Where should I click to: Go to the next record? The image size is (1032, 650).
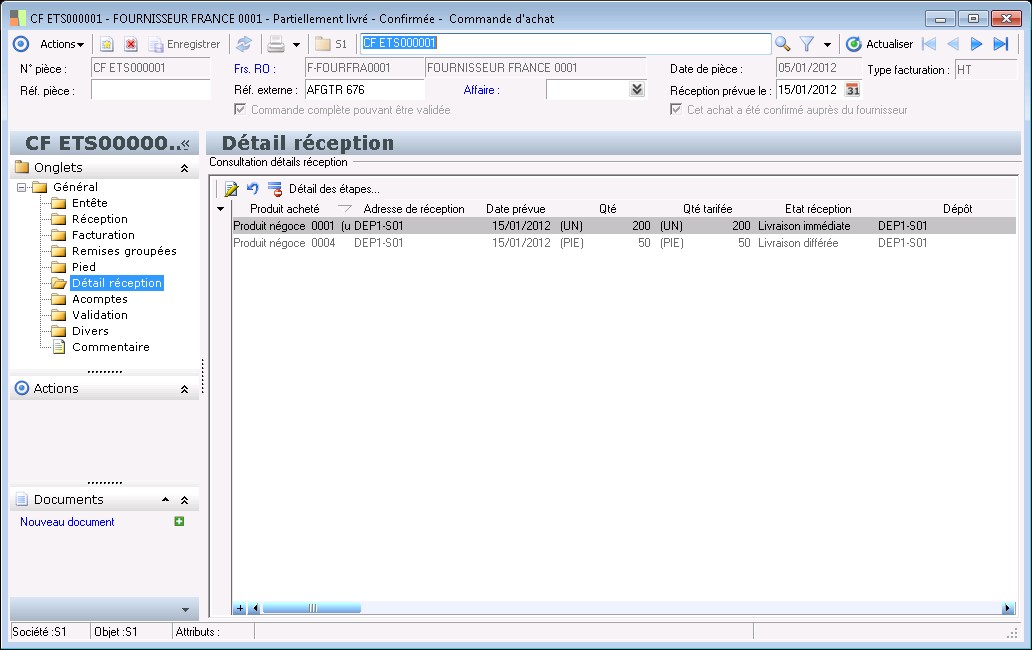click(977, 44)
